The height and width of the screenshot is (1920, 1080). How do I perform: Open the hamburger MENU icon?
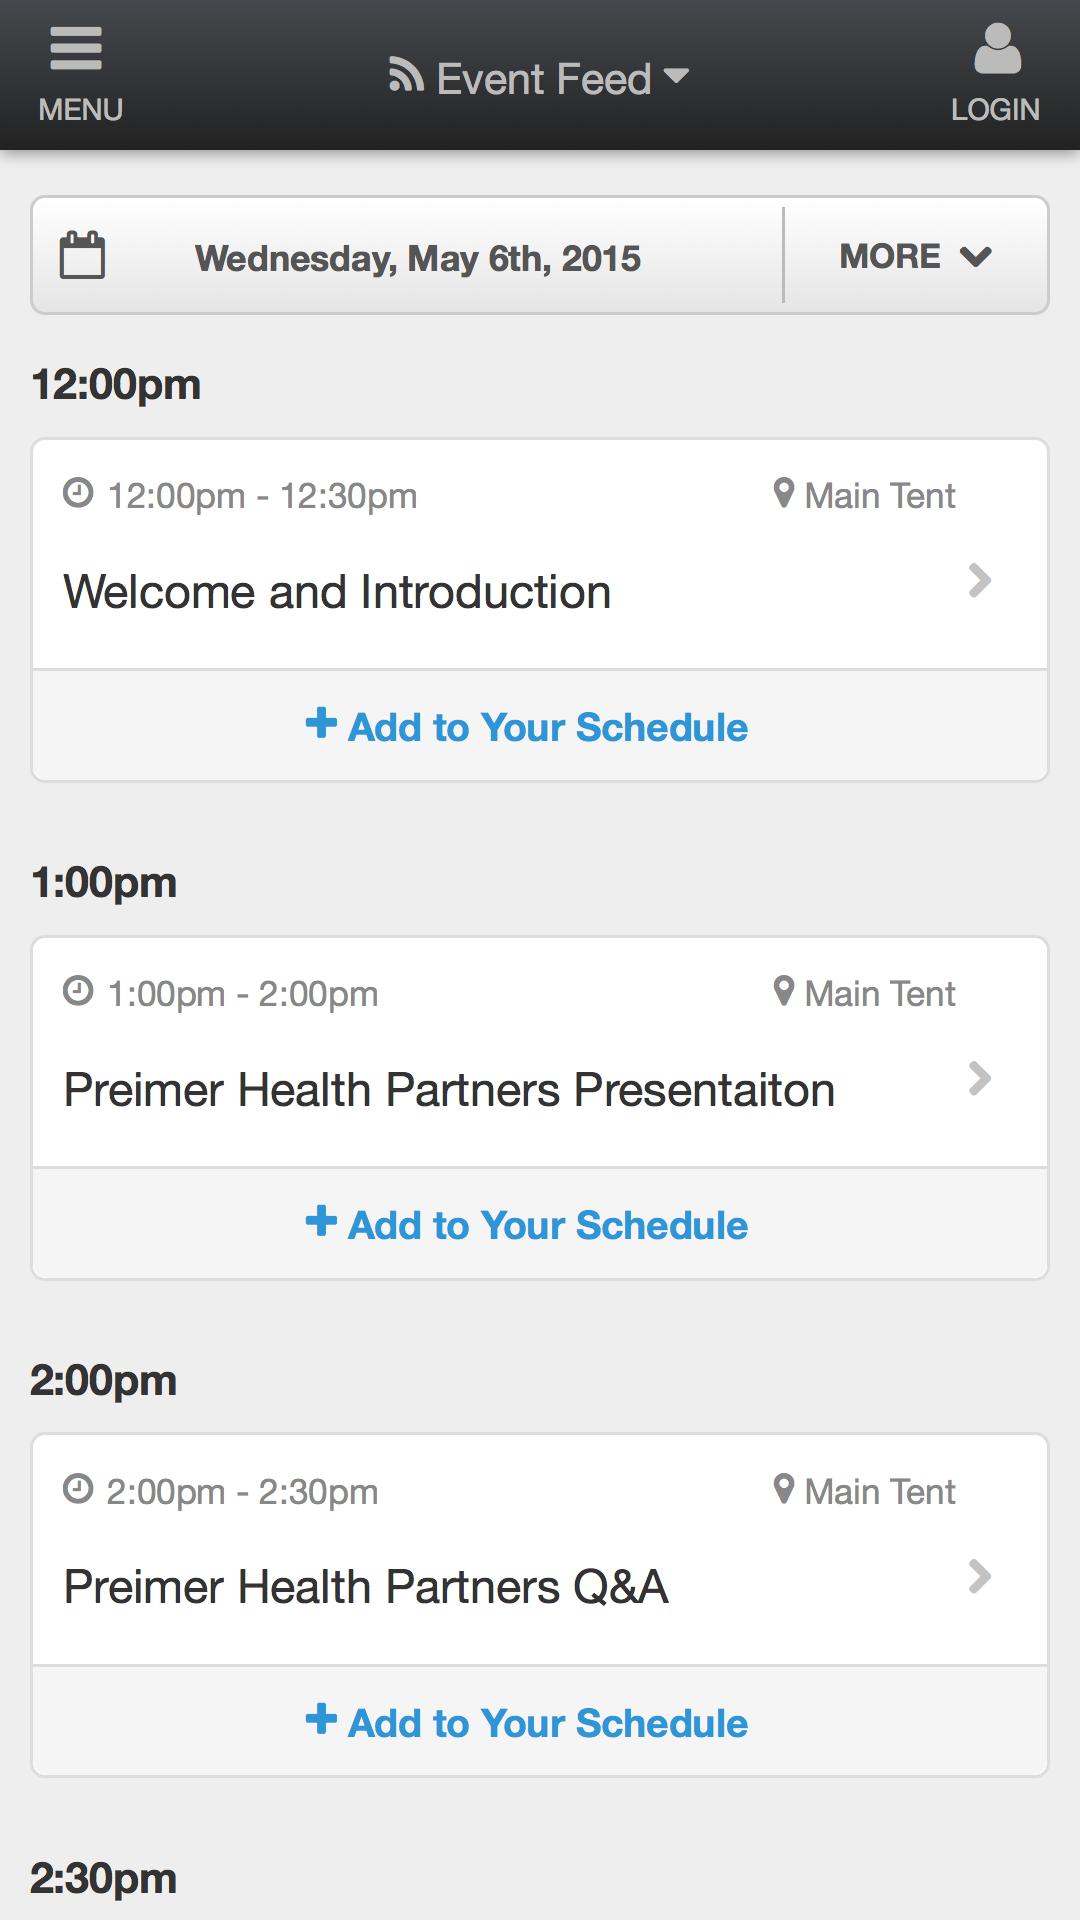point(76,49)
